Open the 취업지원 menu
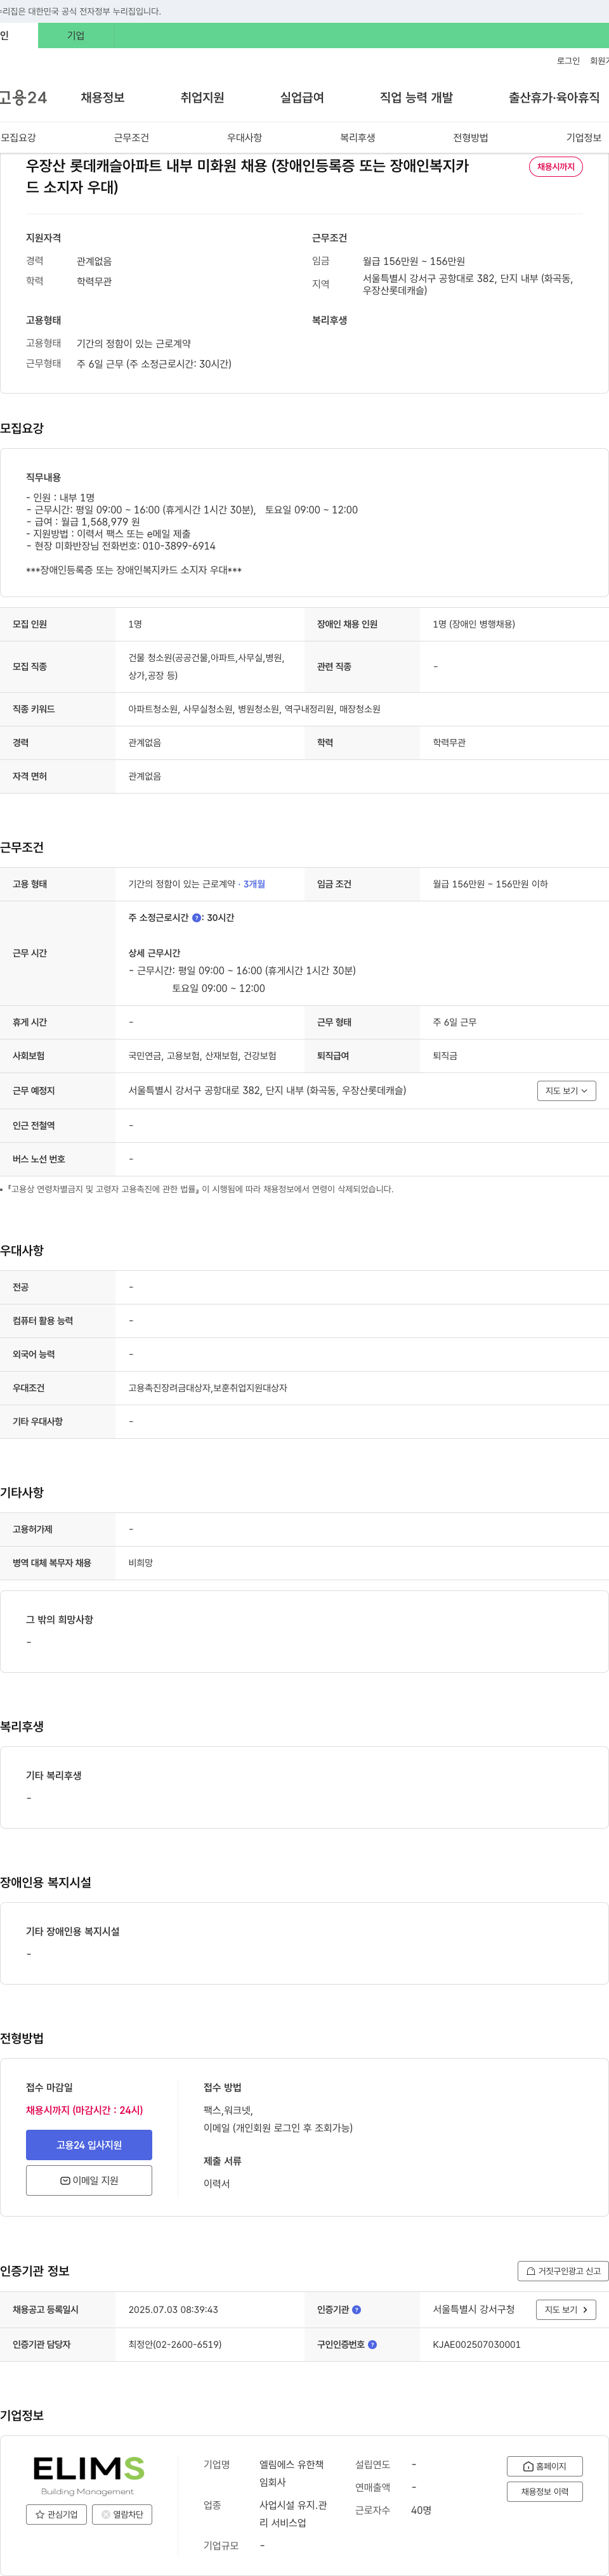609x2576 pixels. [x=202, y=97]
